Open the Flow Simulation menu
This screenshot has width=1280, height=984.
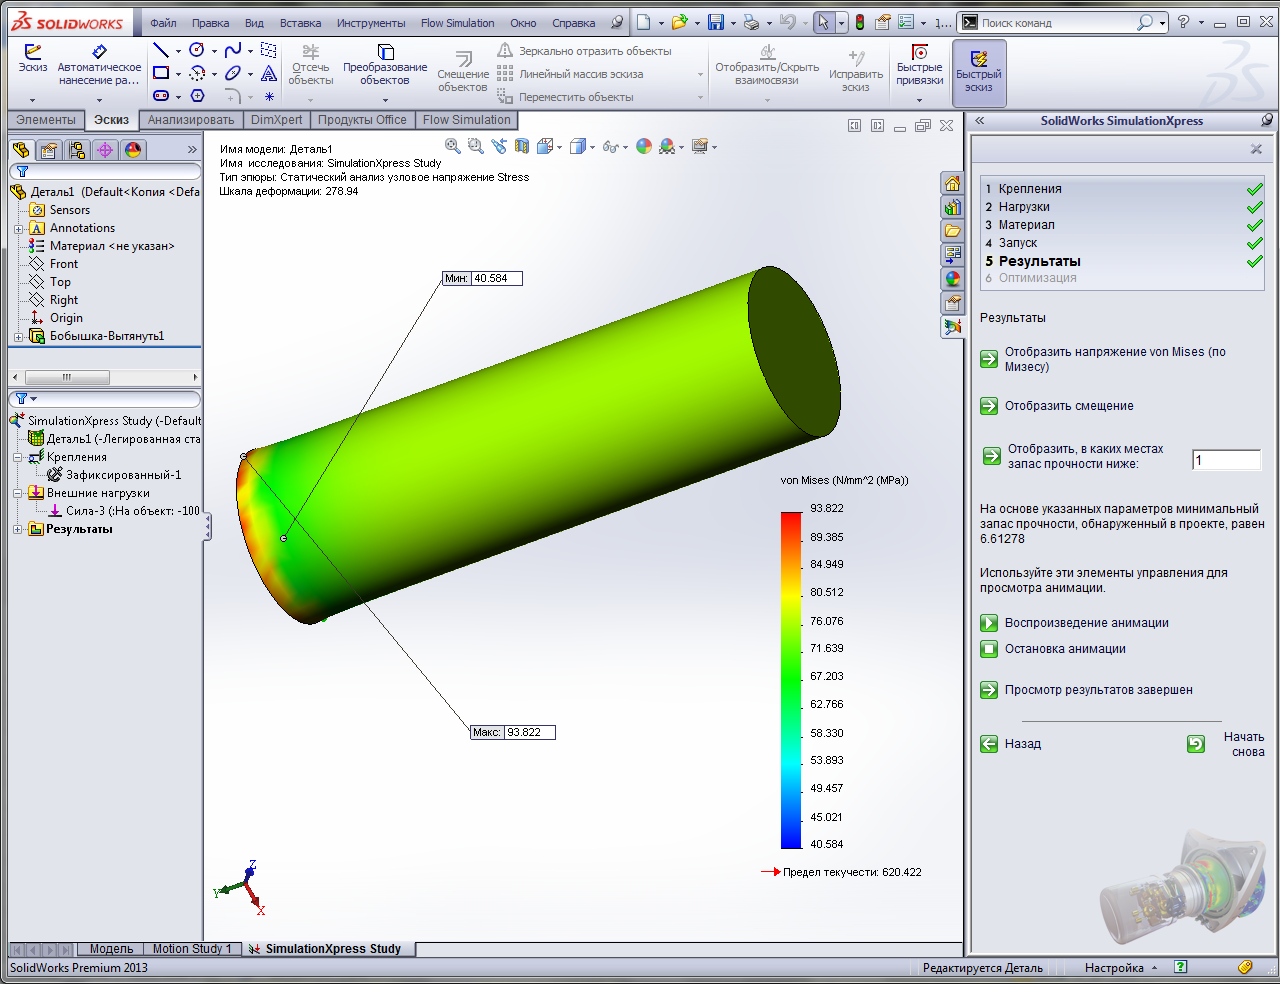click(457, 23)
